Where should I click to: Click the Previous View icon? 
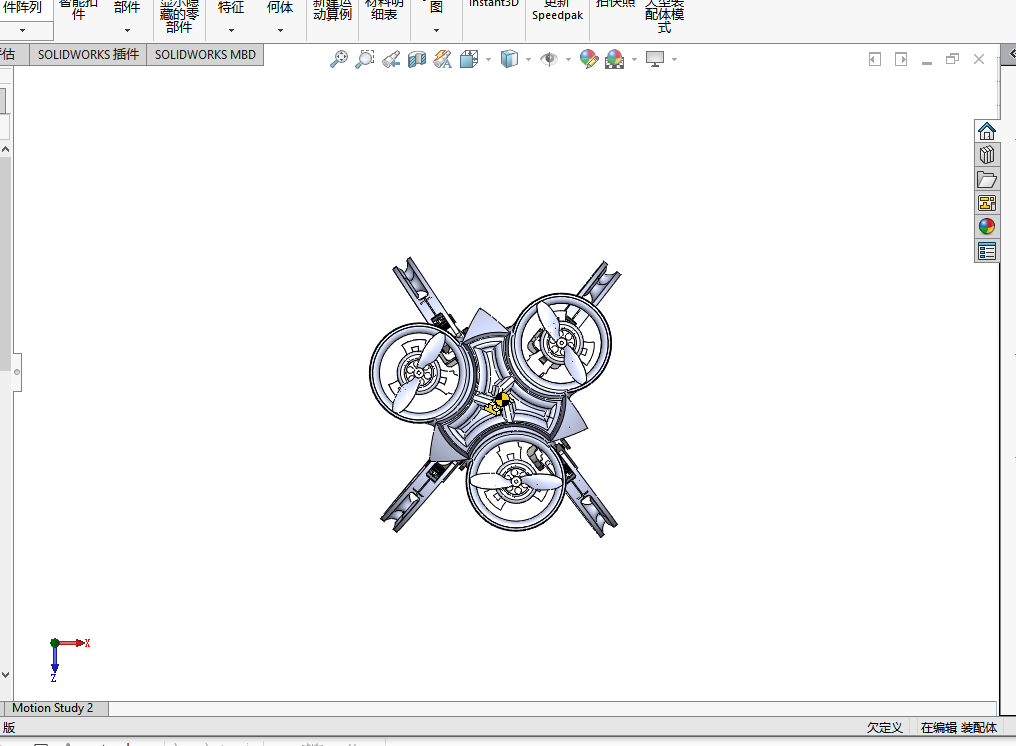391,59
